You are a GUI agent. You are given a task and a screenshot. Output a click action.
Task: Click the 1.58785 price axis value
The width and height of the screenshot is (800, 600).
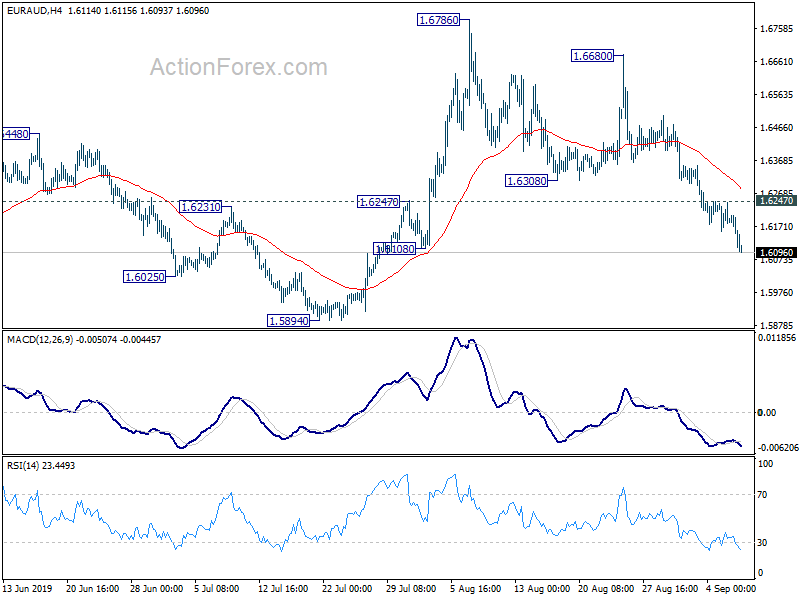(x=777, y=326)
